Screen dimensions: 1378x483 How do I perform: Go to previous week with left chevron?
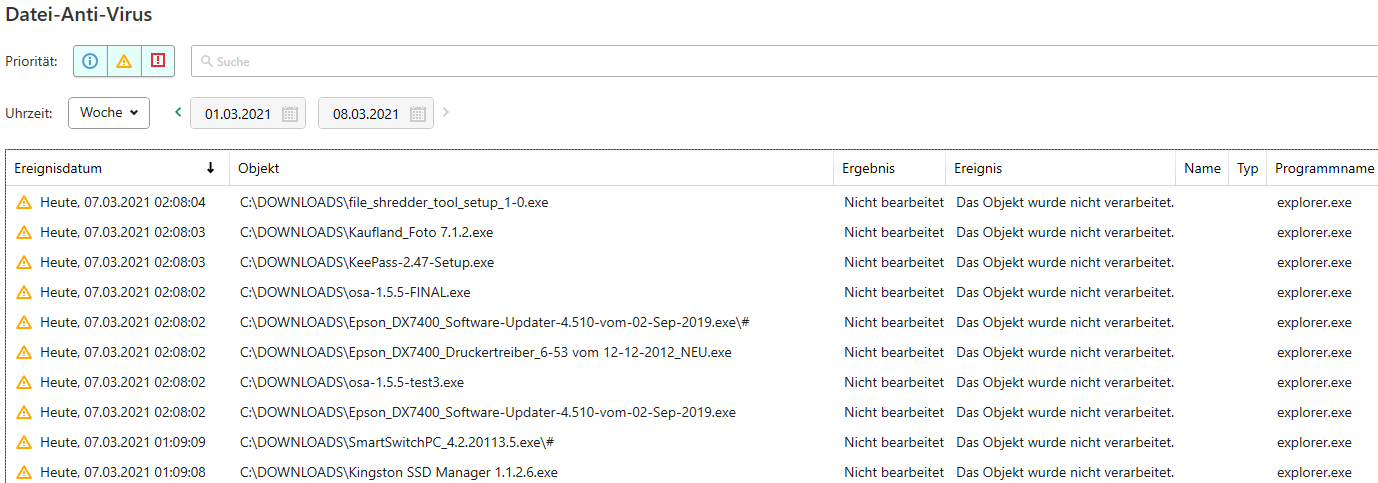click(x=178, y=112)
